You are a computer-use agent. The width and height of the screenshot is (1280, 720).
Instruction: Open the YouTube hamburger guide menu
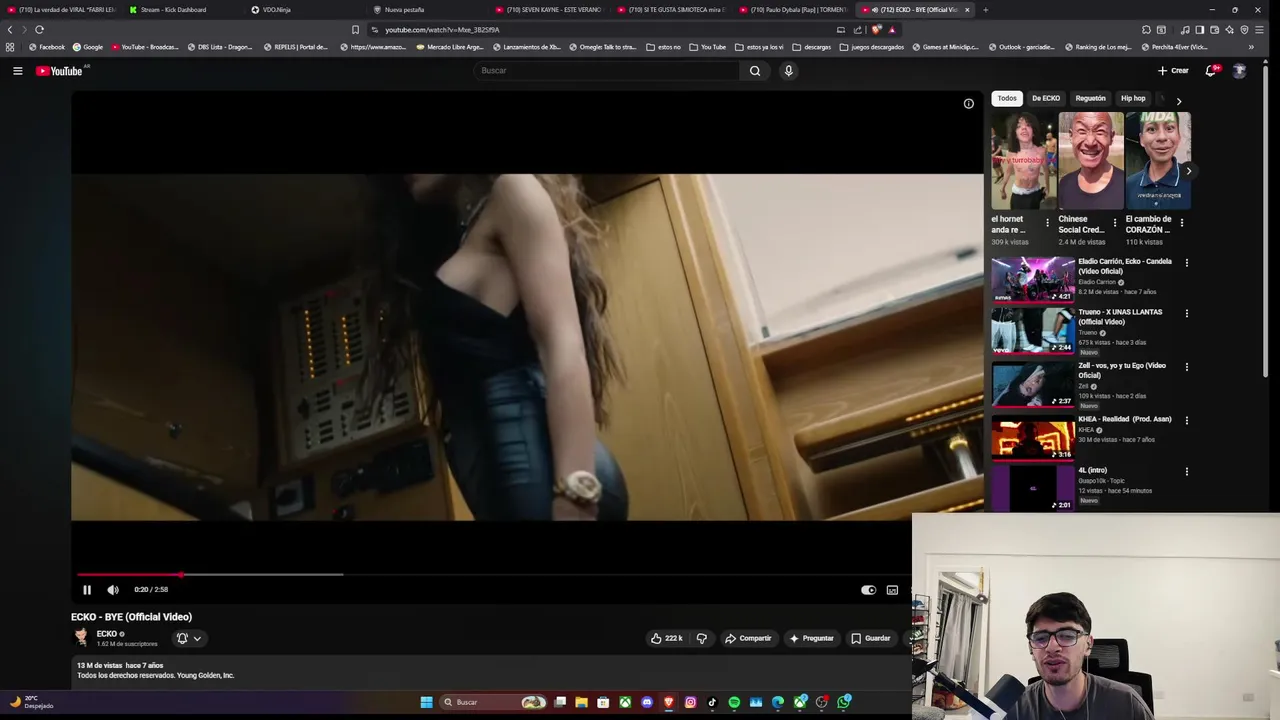17,71
